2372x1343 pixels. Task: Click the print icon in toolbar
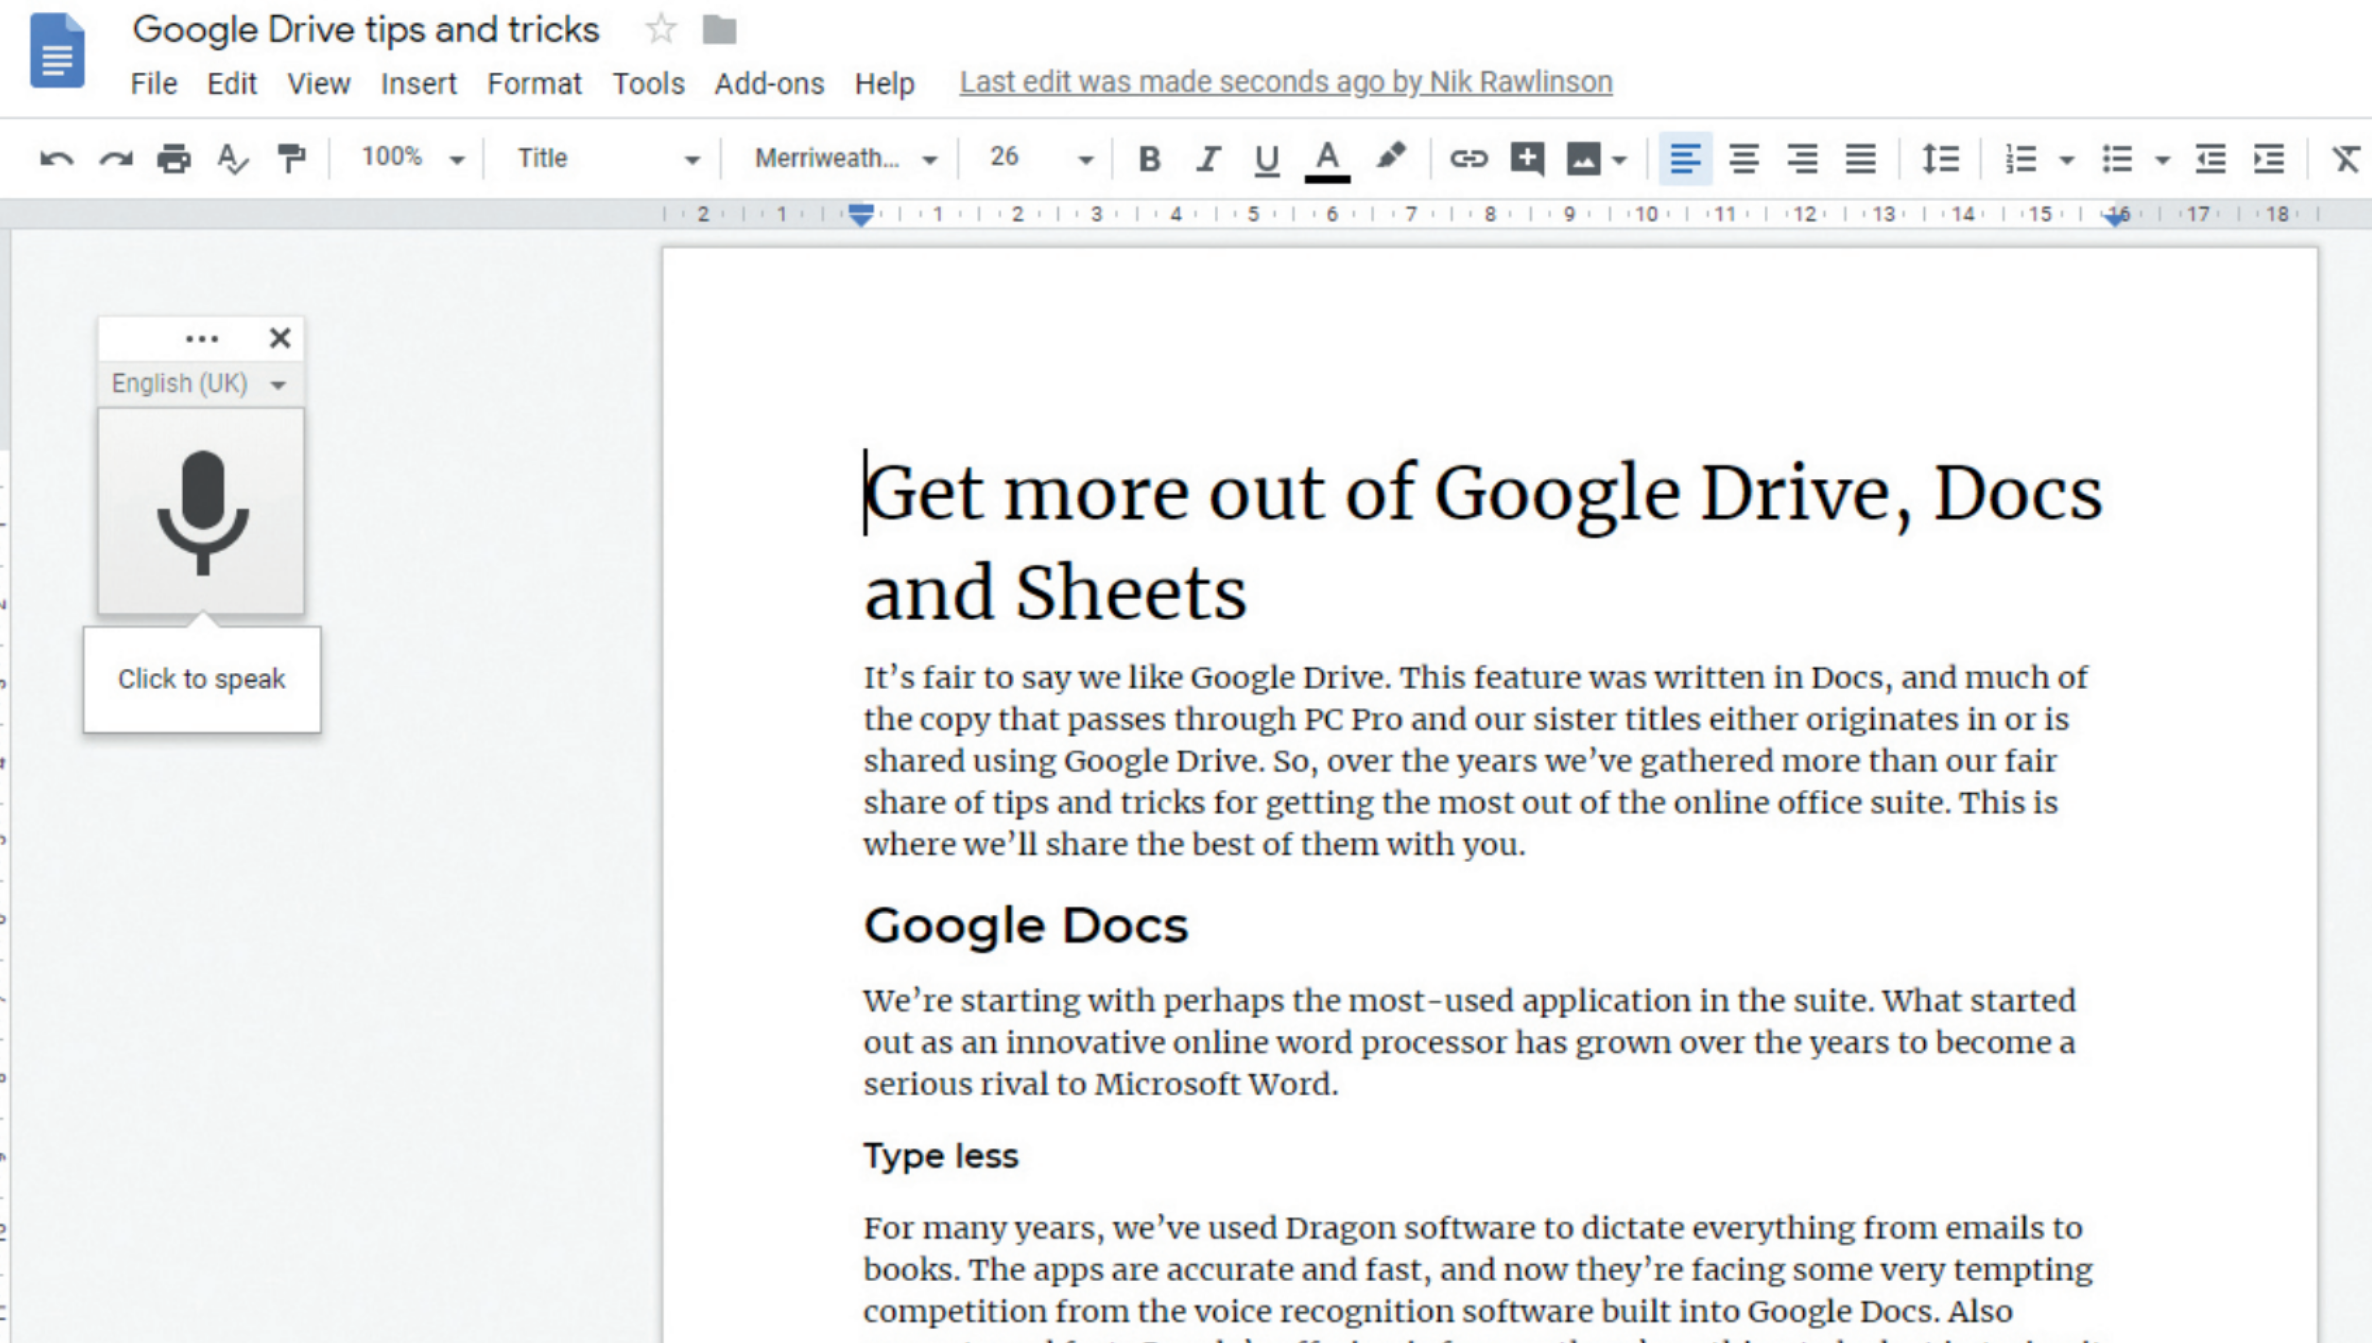coord(174,159)
